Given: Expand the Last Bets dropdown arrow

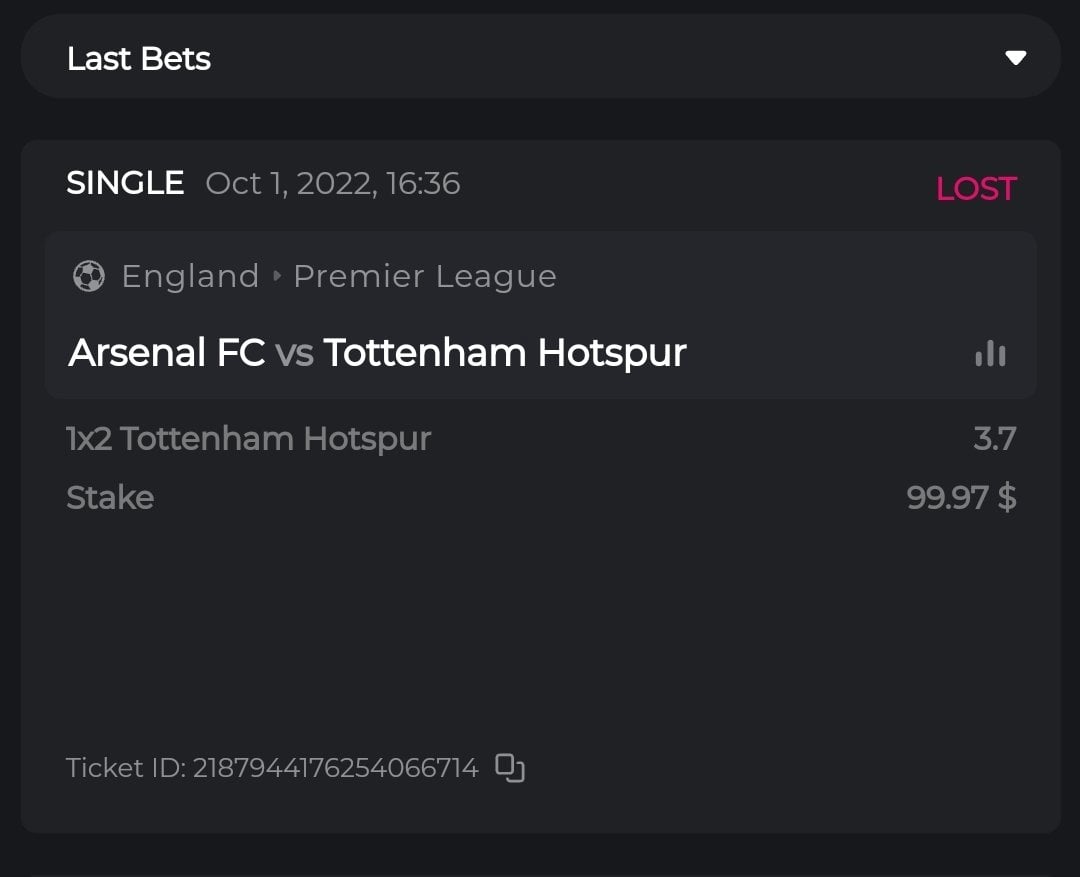Looking at the screenshot, I should (x=1015, y=58).
